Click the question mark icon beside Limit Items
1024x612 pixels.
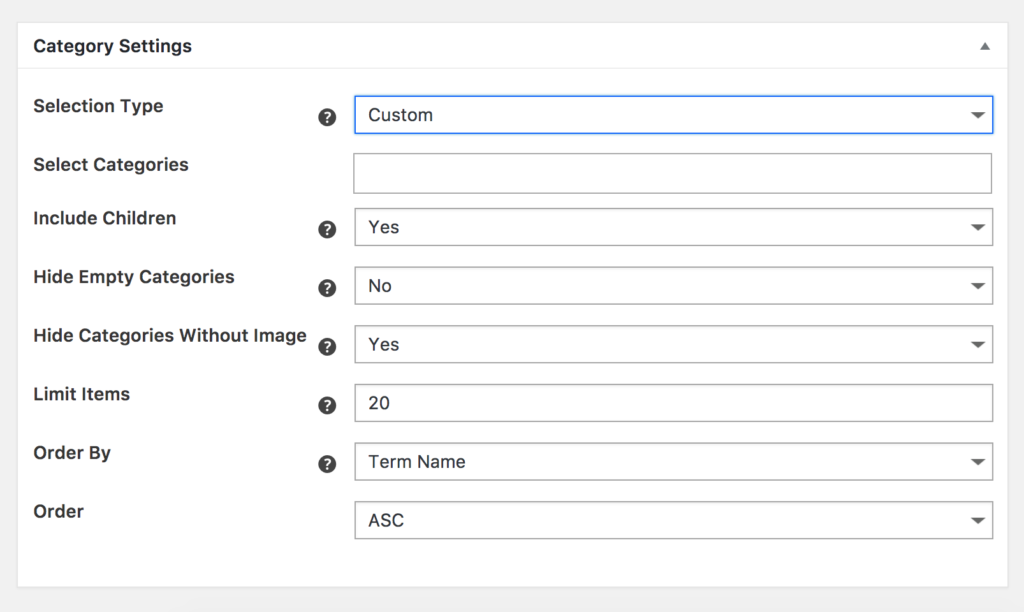pos(327,405)
